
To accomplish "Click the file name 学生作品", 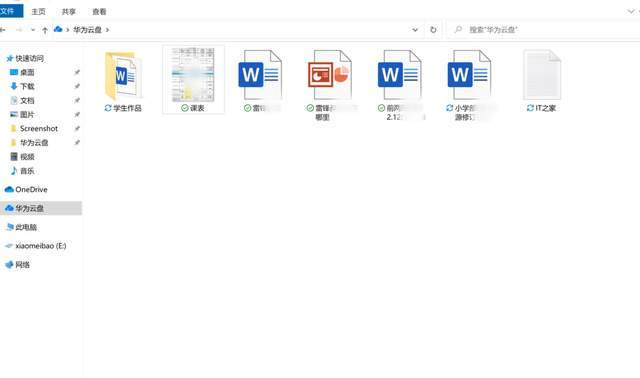I will (x=127, y=108).
